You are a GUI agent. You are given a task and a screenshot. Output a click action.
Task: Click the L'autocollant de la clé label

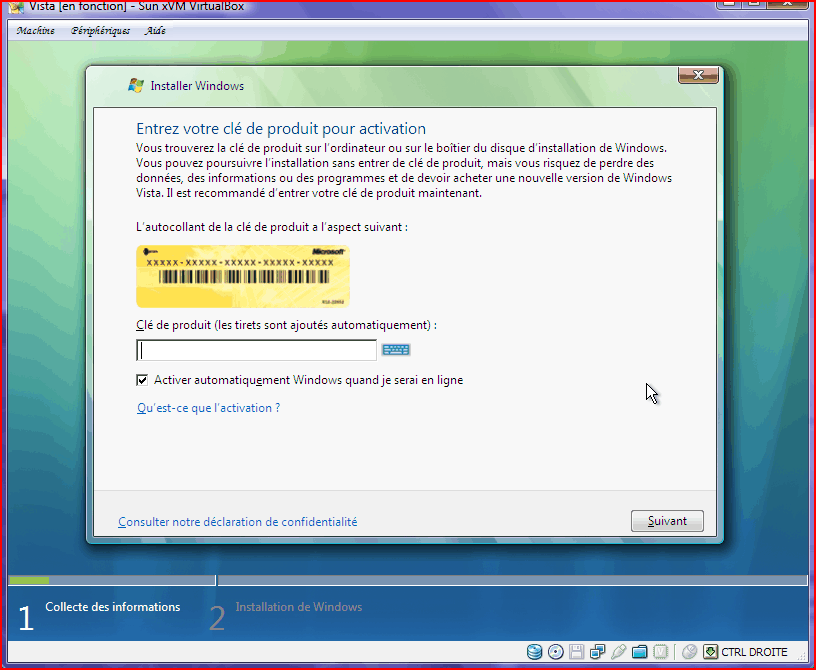pyautogui.click(x=272, y=227)
